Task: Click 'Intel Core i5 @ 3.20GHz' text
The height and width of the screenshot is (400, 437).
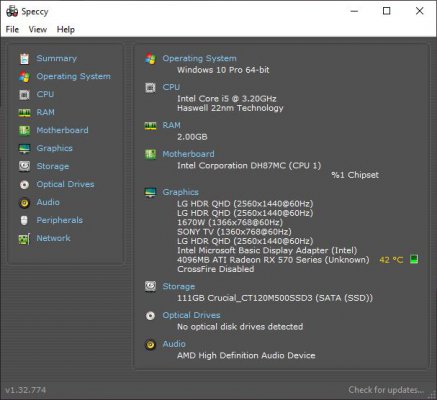Action: [227, 99]
